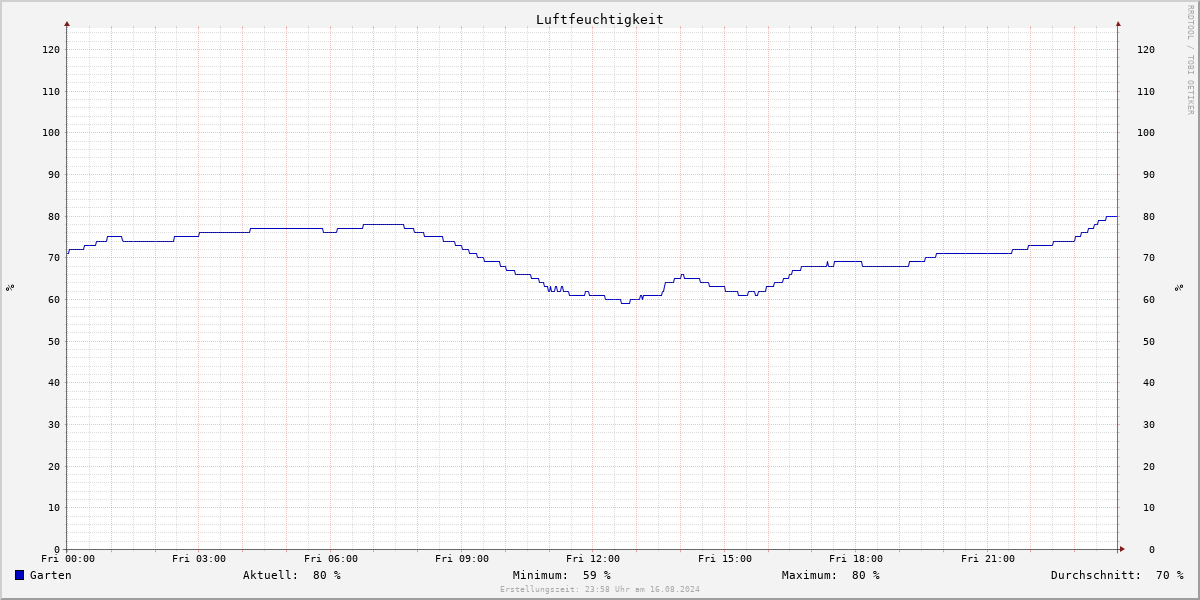Select the Durchschnitt: 70 % value
Image resolution: width=1200 pixels, height=600 pixels.
pos(1117,575)
